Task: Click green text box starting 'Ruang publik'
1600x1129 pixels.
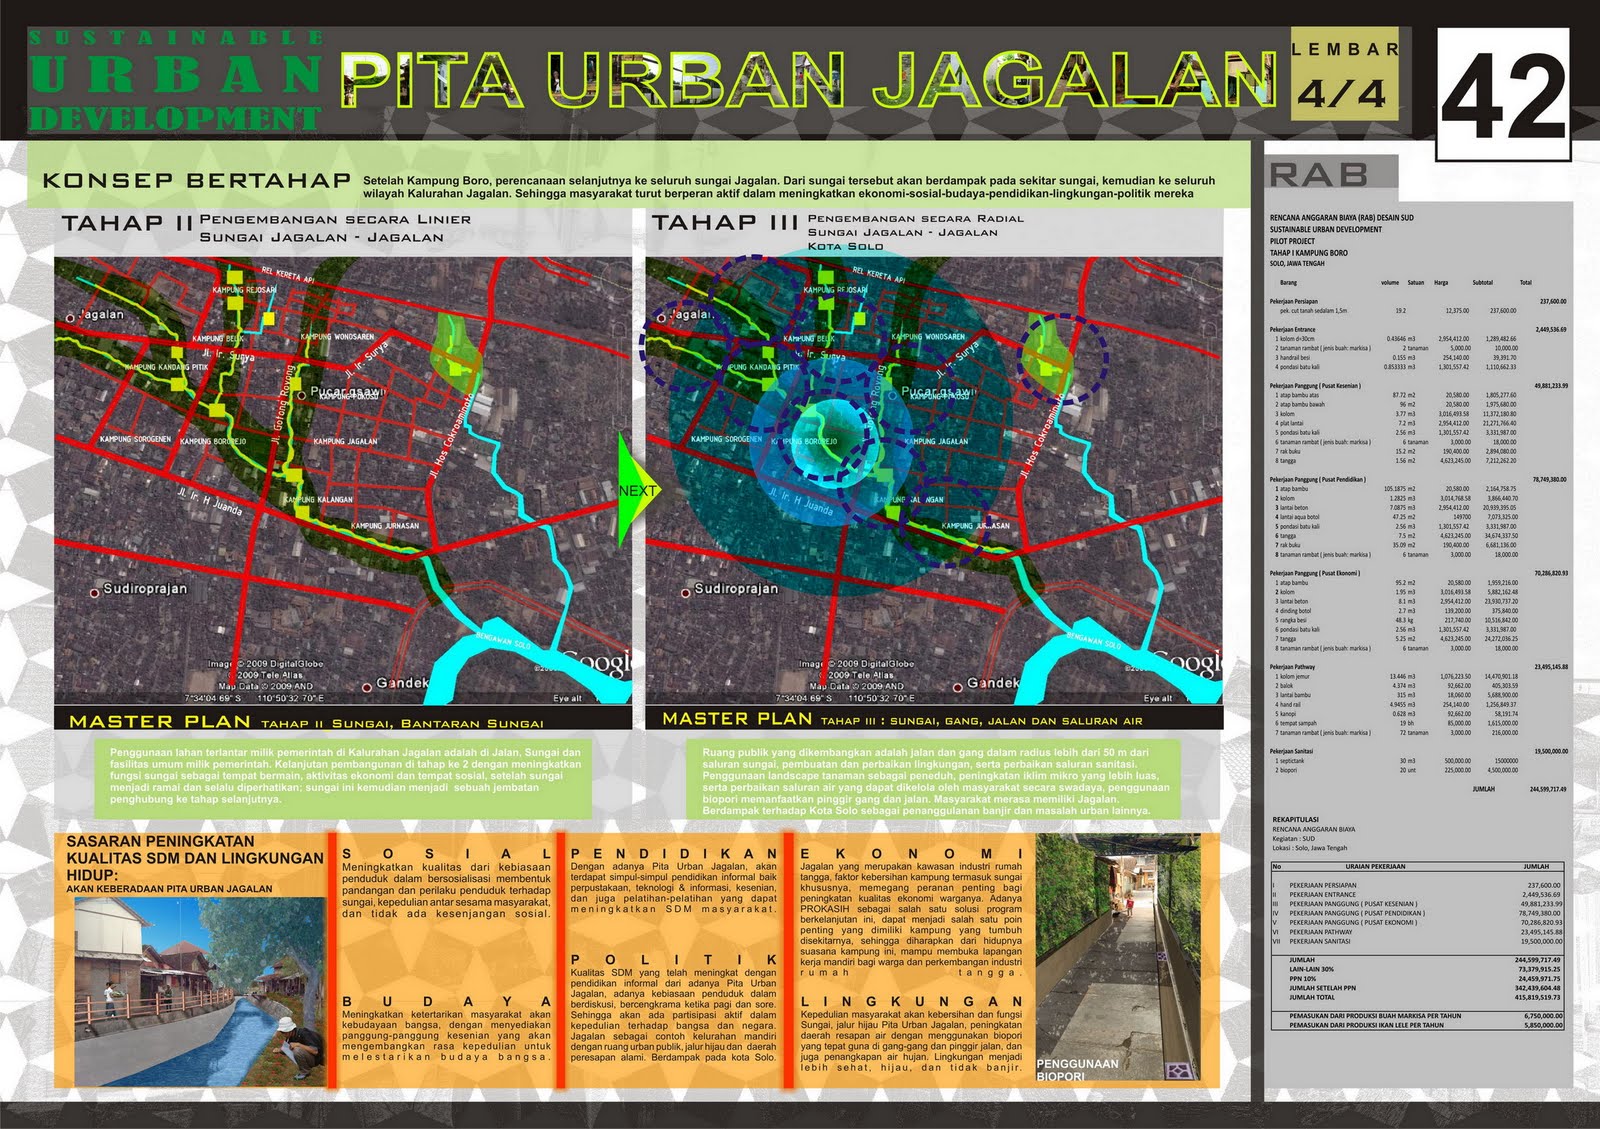Action: coord(935,781)
